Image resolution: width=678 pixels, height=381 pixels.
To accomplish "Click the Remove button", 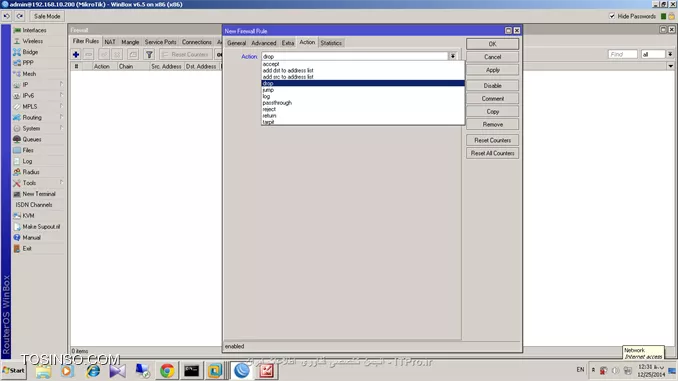I will 493,125.
